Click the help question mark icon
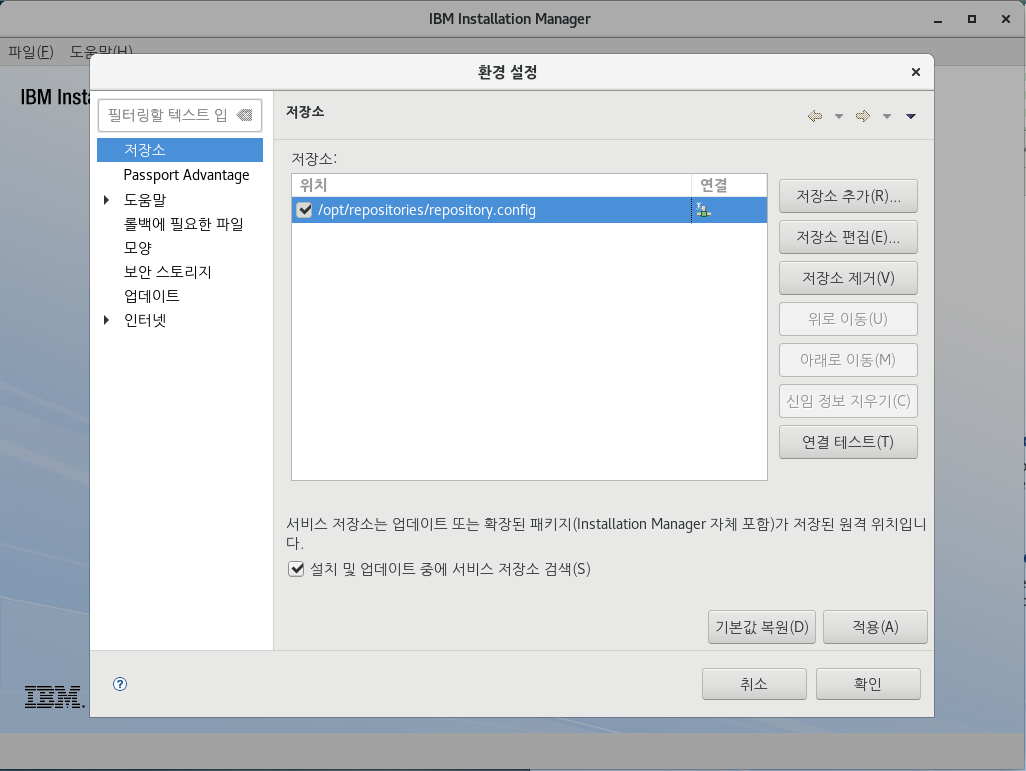 tap(120, 684)
